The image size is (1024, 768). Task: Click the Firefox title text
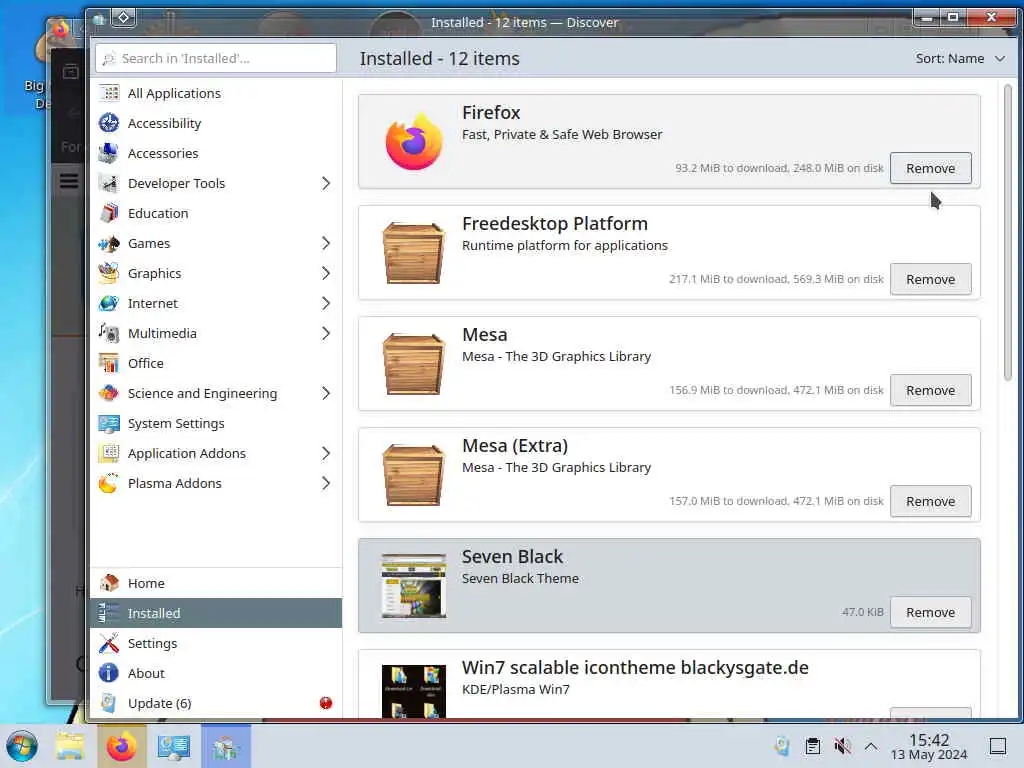[491, 113]
